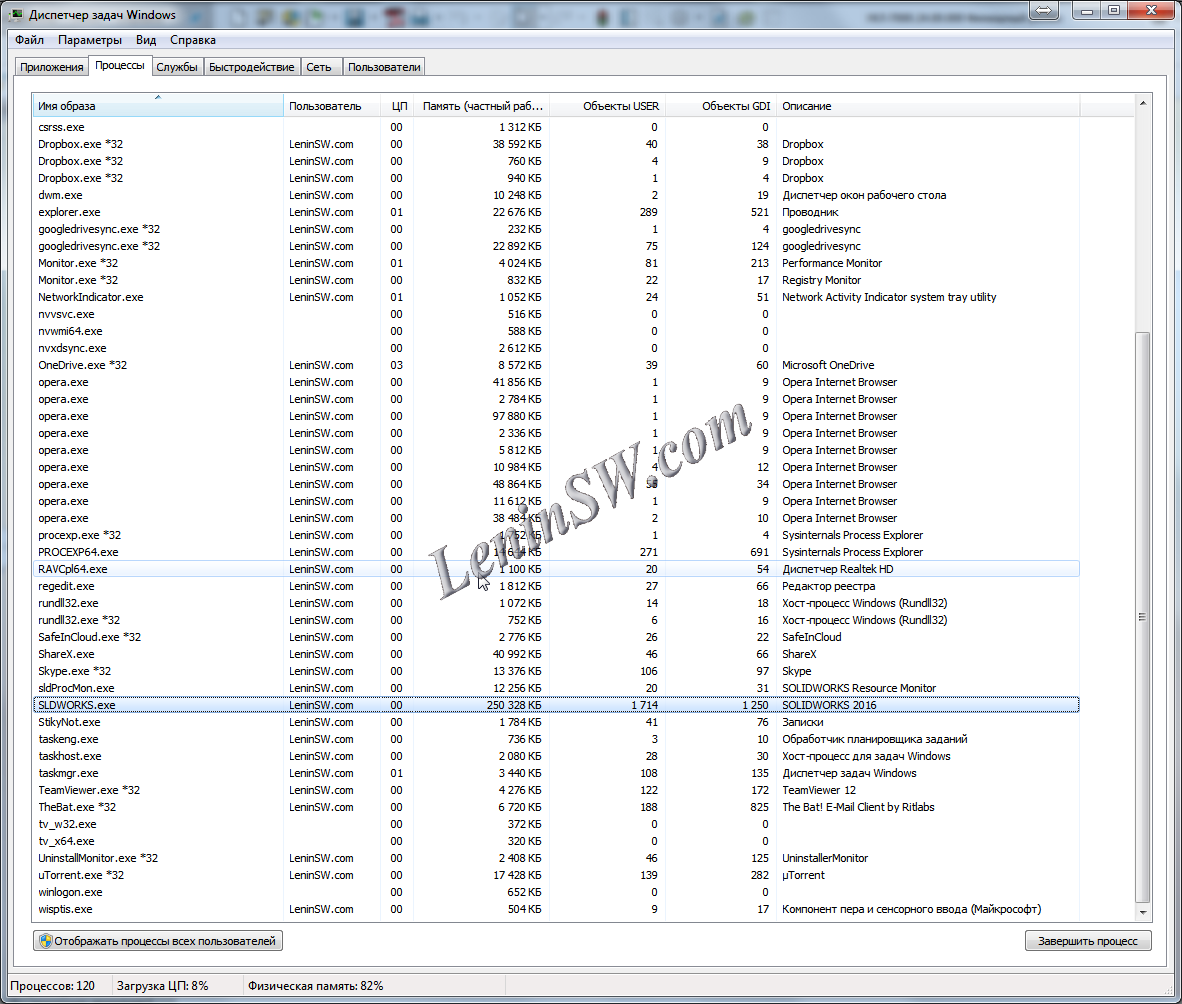Click the Завершить процесс button
The width and height of the screenshot is (1182, 1004).
(1088, 940)
